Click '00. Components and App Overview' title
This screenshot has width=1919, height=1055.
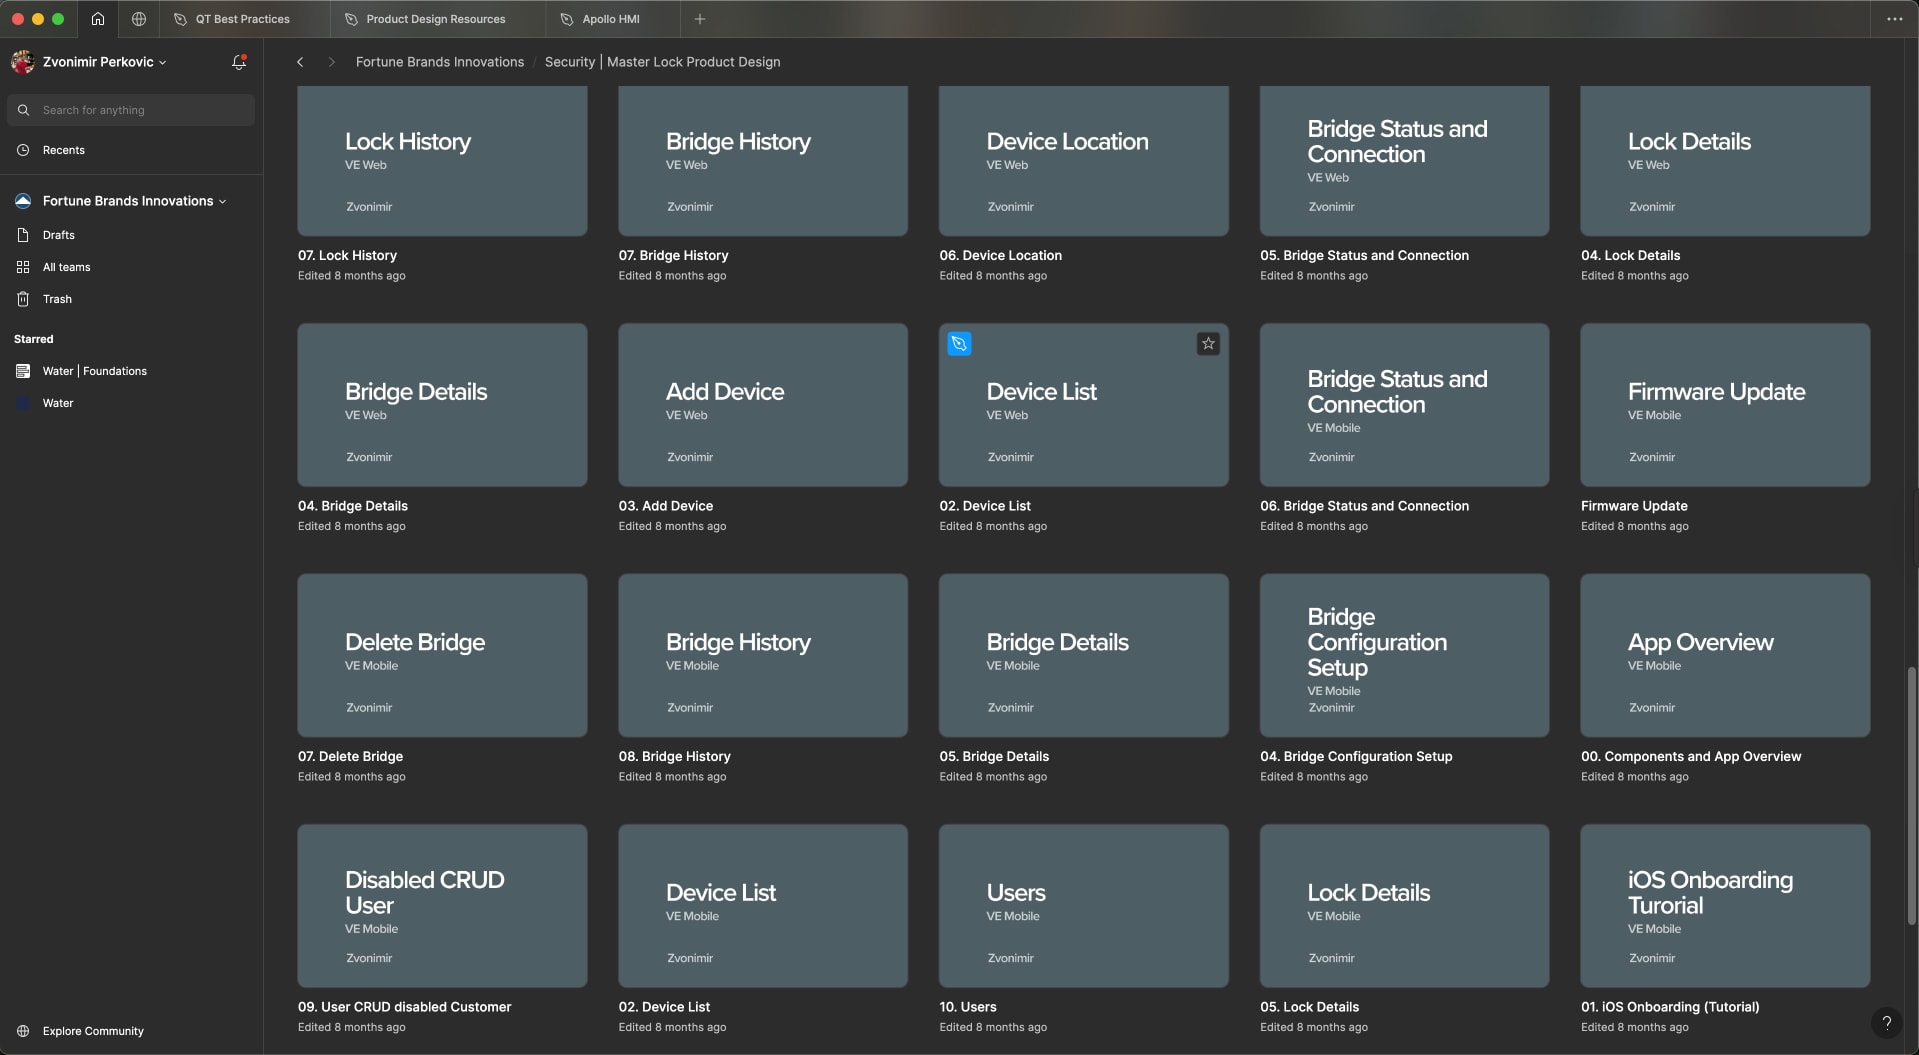point(1691,757)
